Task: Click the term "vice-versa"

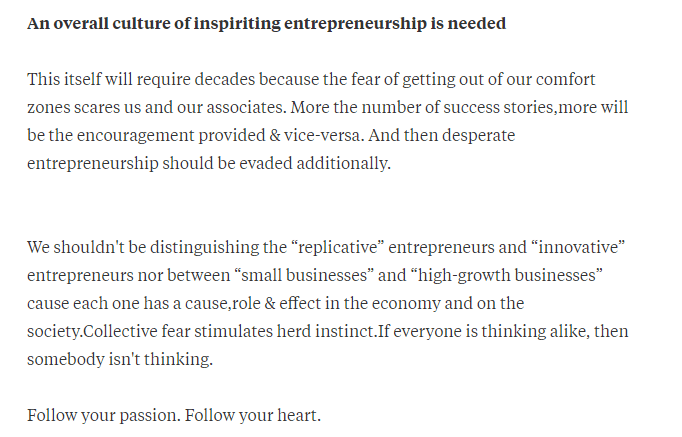Action: pyautogui.click(x=293, y=135)
